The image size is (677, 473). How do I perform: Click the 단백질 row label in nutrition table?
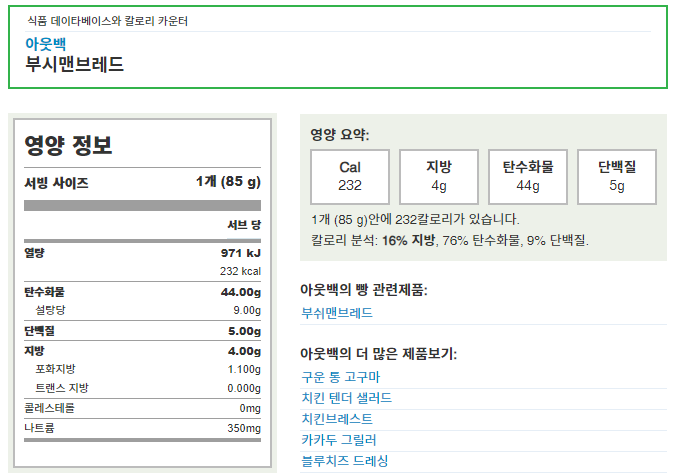[39, 331]
